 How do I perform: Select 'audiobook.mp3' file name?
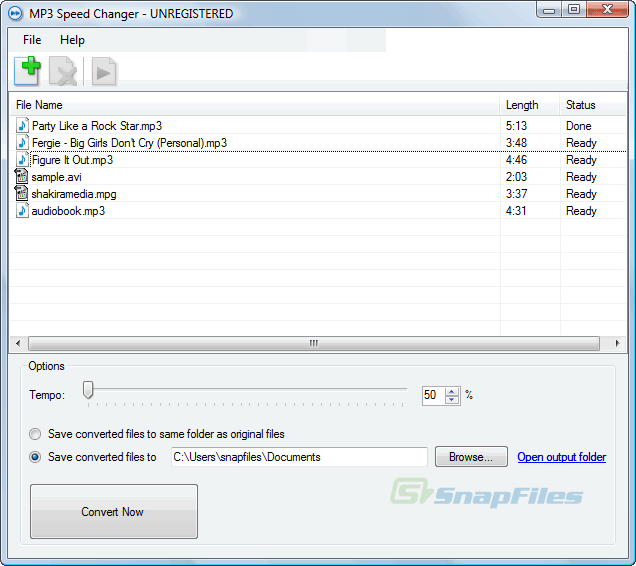pyautogui.click(x=68, y=211)
